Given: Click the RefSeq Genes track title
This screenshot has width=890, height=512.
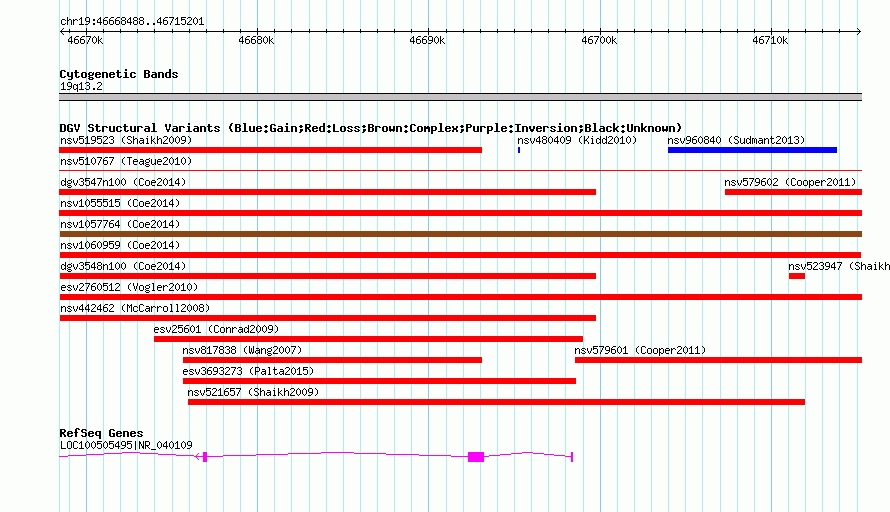Looking at the screenshot, I should [x=101, y=433].
